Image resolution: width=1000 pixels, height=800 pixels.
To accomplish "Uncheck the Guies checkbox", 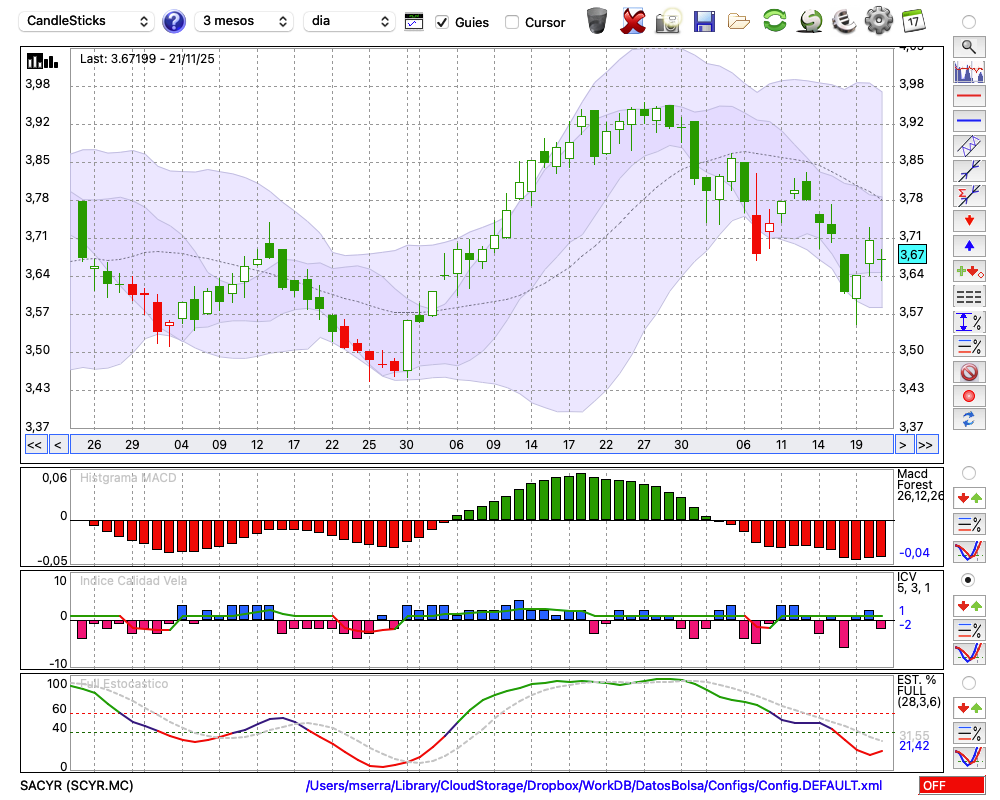I will (442, 22).
